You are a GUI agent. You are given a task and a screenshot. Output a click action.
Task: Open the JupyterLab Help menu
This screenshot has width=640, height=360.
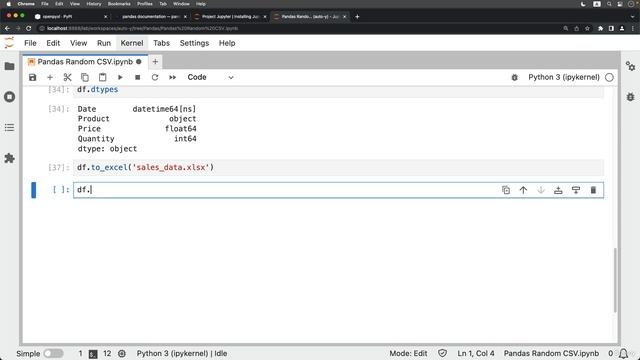coord(227,43)
